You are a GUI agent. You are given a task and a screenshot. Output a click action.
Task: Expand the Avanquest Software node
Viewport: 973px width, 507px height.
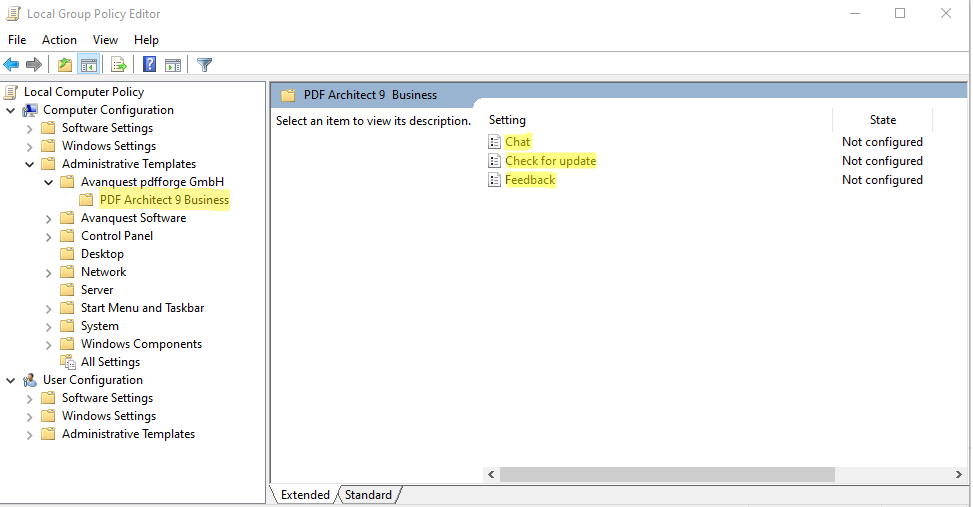[x=48, y=219]
